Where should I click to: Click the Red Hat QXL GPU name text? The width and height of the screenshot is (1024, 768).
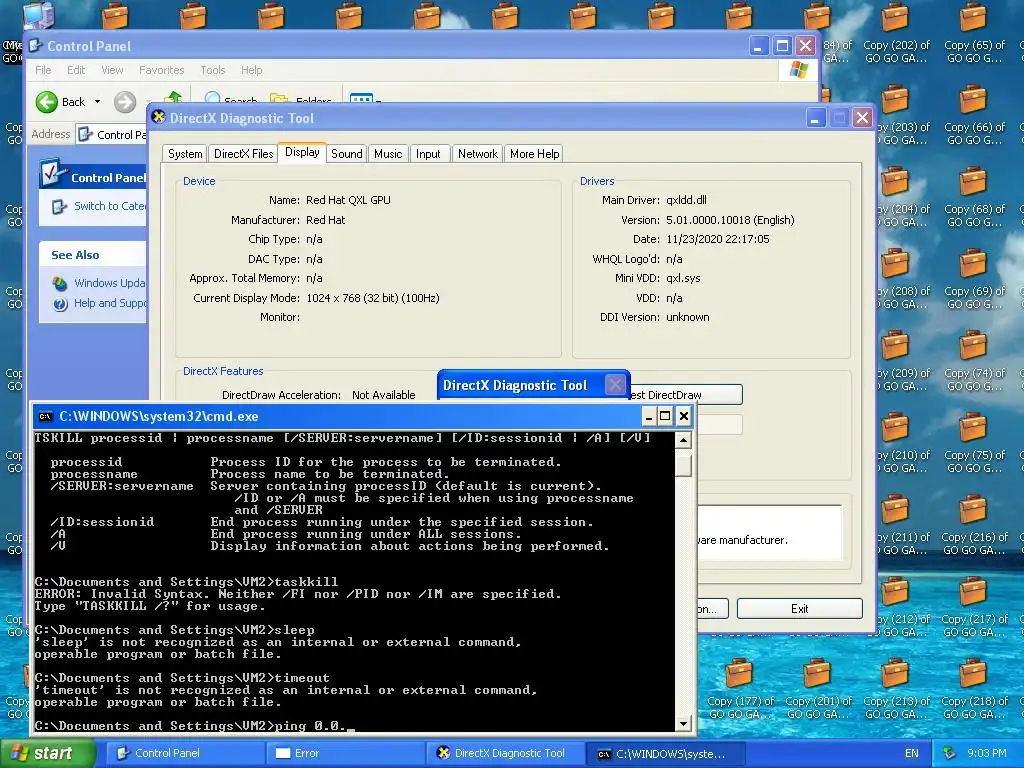click(348, 200)
